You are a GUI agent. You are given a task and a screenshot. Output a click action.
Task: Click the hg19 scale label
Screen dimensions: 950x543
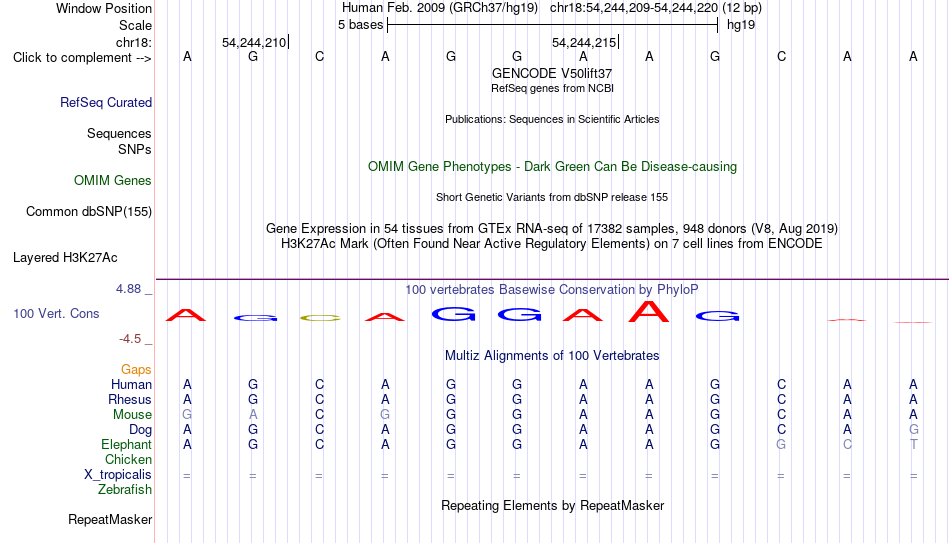point(741,25)
